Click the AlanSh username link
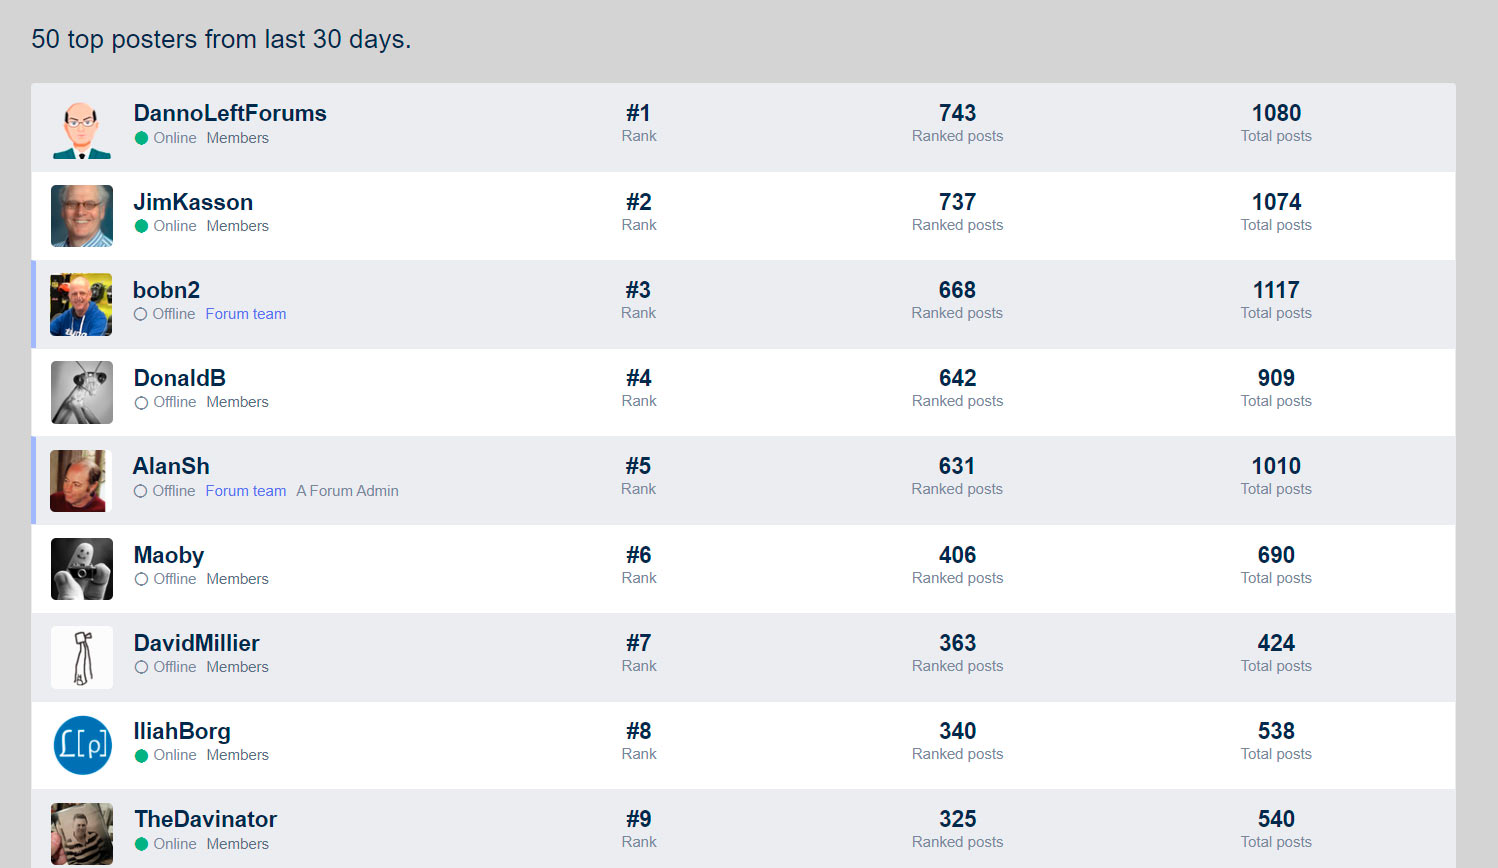This screenshot has width=1498, height=868. 171,466
